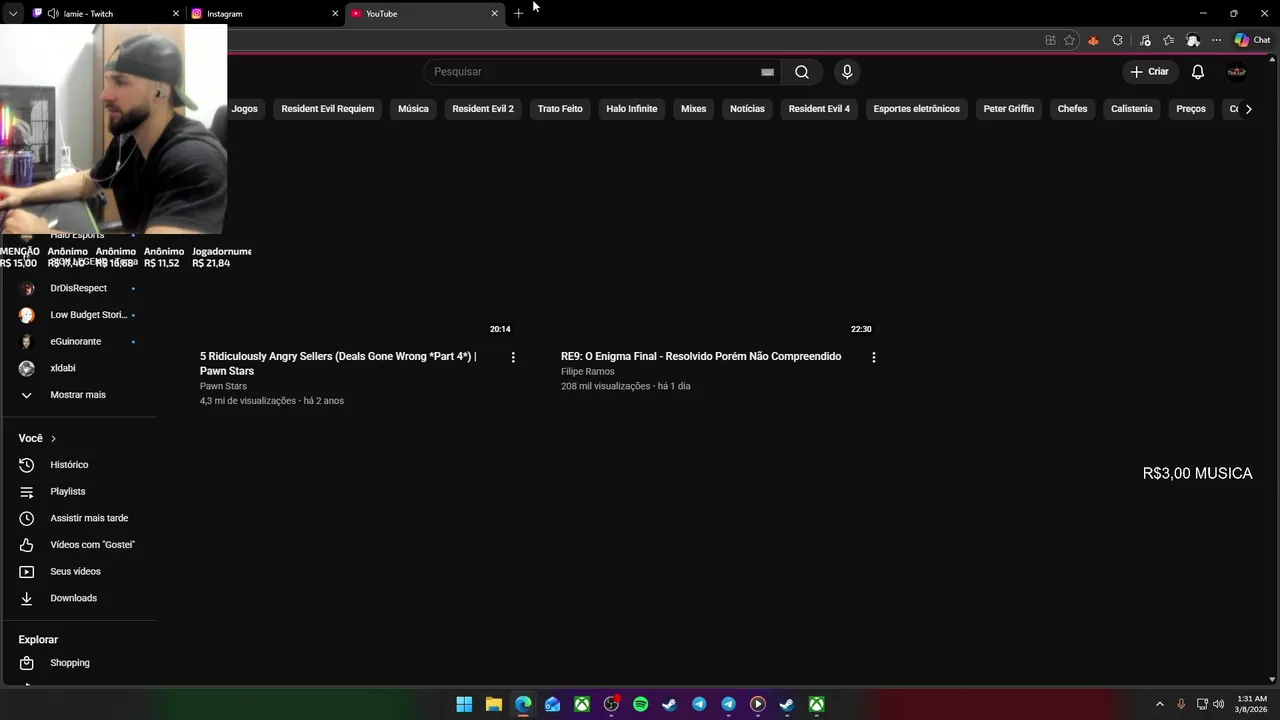Open Shopping under Explorar
Image resolution: width=1280 pixels, height=720 pixels.
(79, 663)
